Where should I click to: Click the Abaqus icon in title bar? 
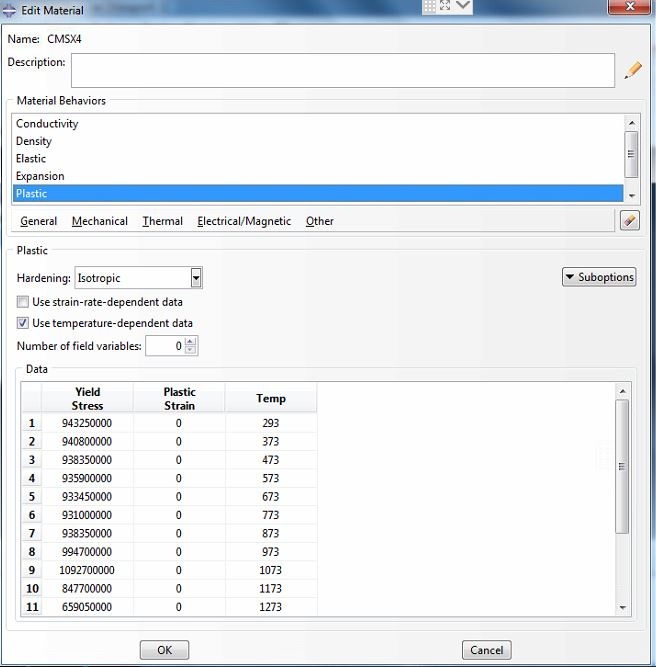pos(9,10)
